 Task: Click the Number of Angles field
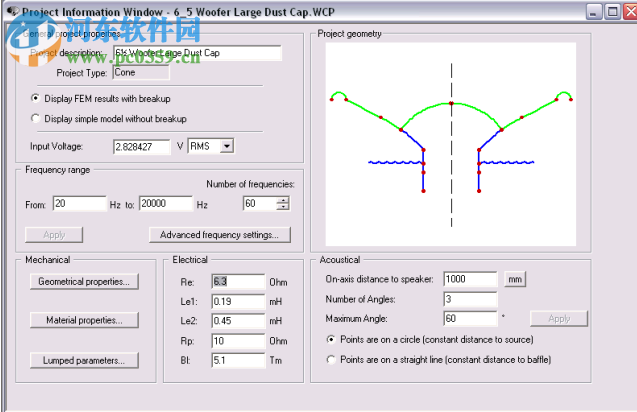click(470, 299)
